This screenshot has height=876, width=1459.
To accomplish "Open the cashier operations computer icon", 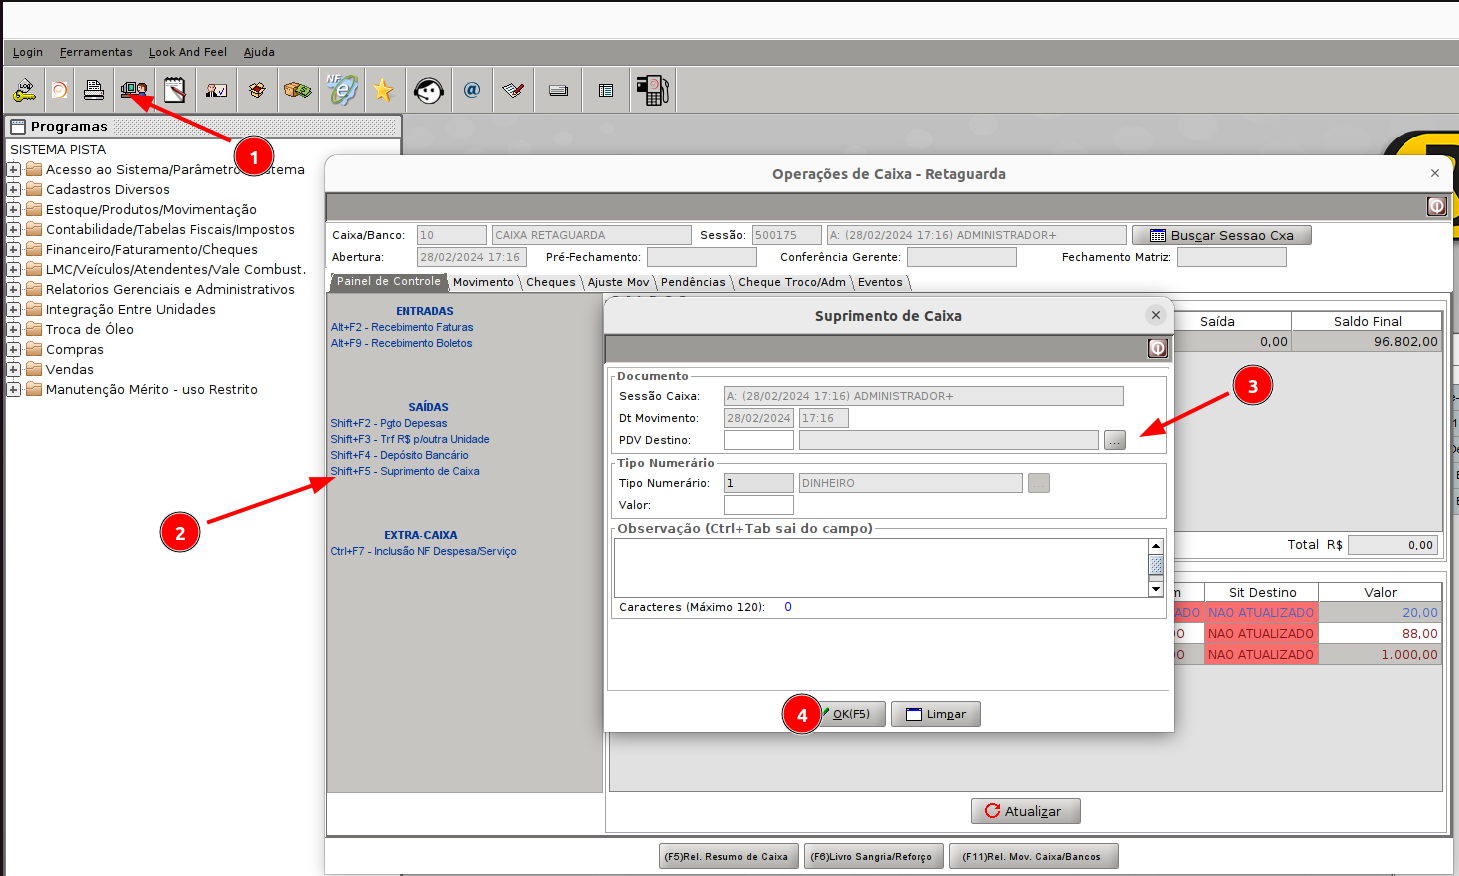I will click(x=134, y=91).
